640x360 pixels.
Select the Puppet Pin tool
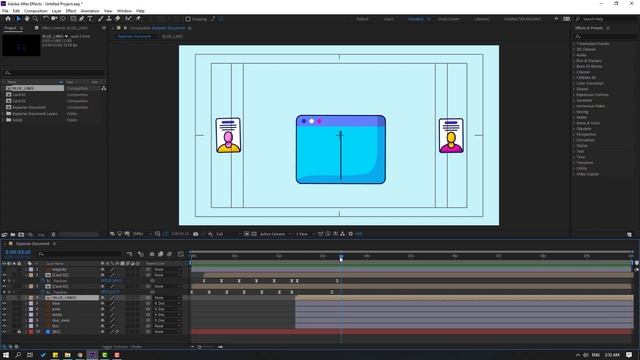(138, 19)
